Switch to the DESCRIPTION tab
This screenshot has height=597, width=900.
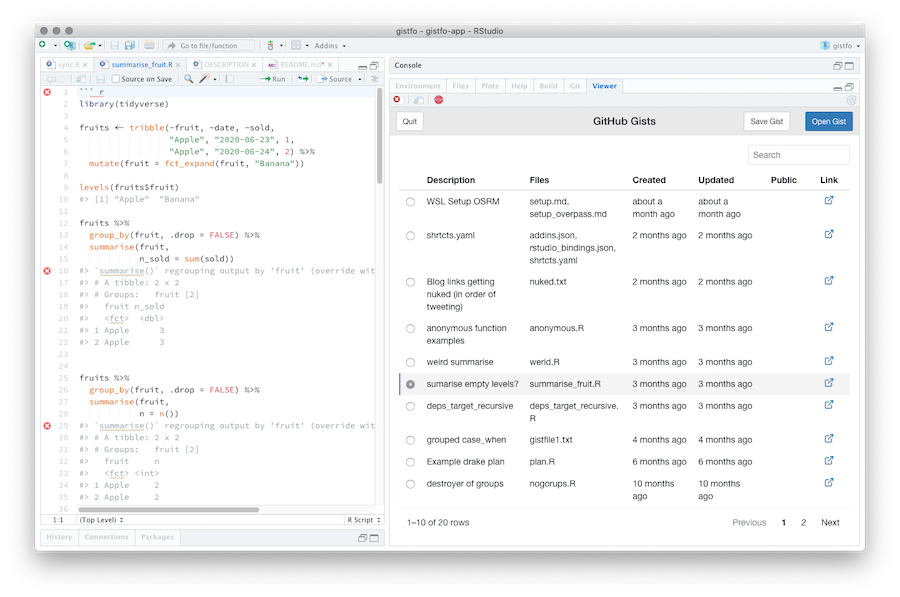click(x=224, y=65)
